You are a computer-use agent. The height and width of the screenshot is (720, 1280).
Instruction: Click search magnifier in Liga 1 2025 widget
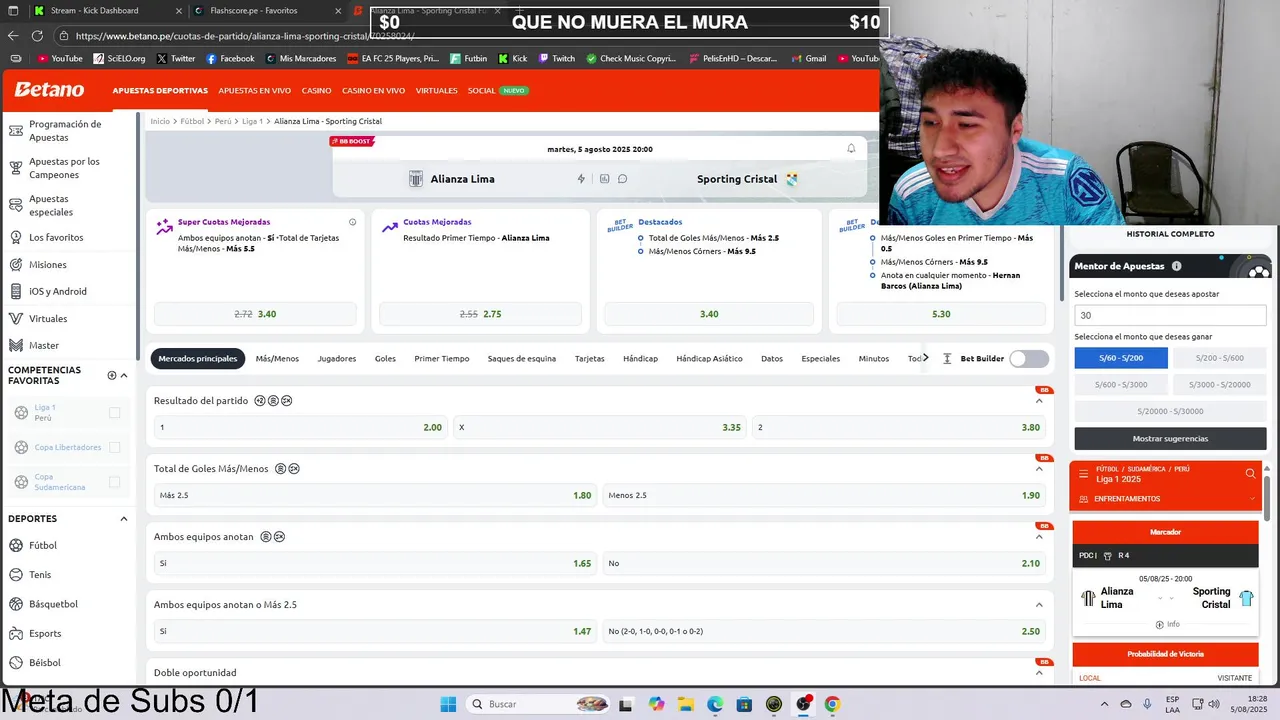1250,474
